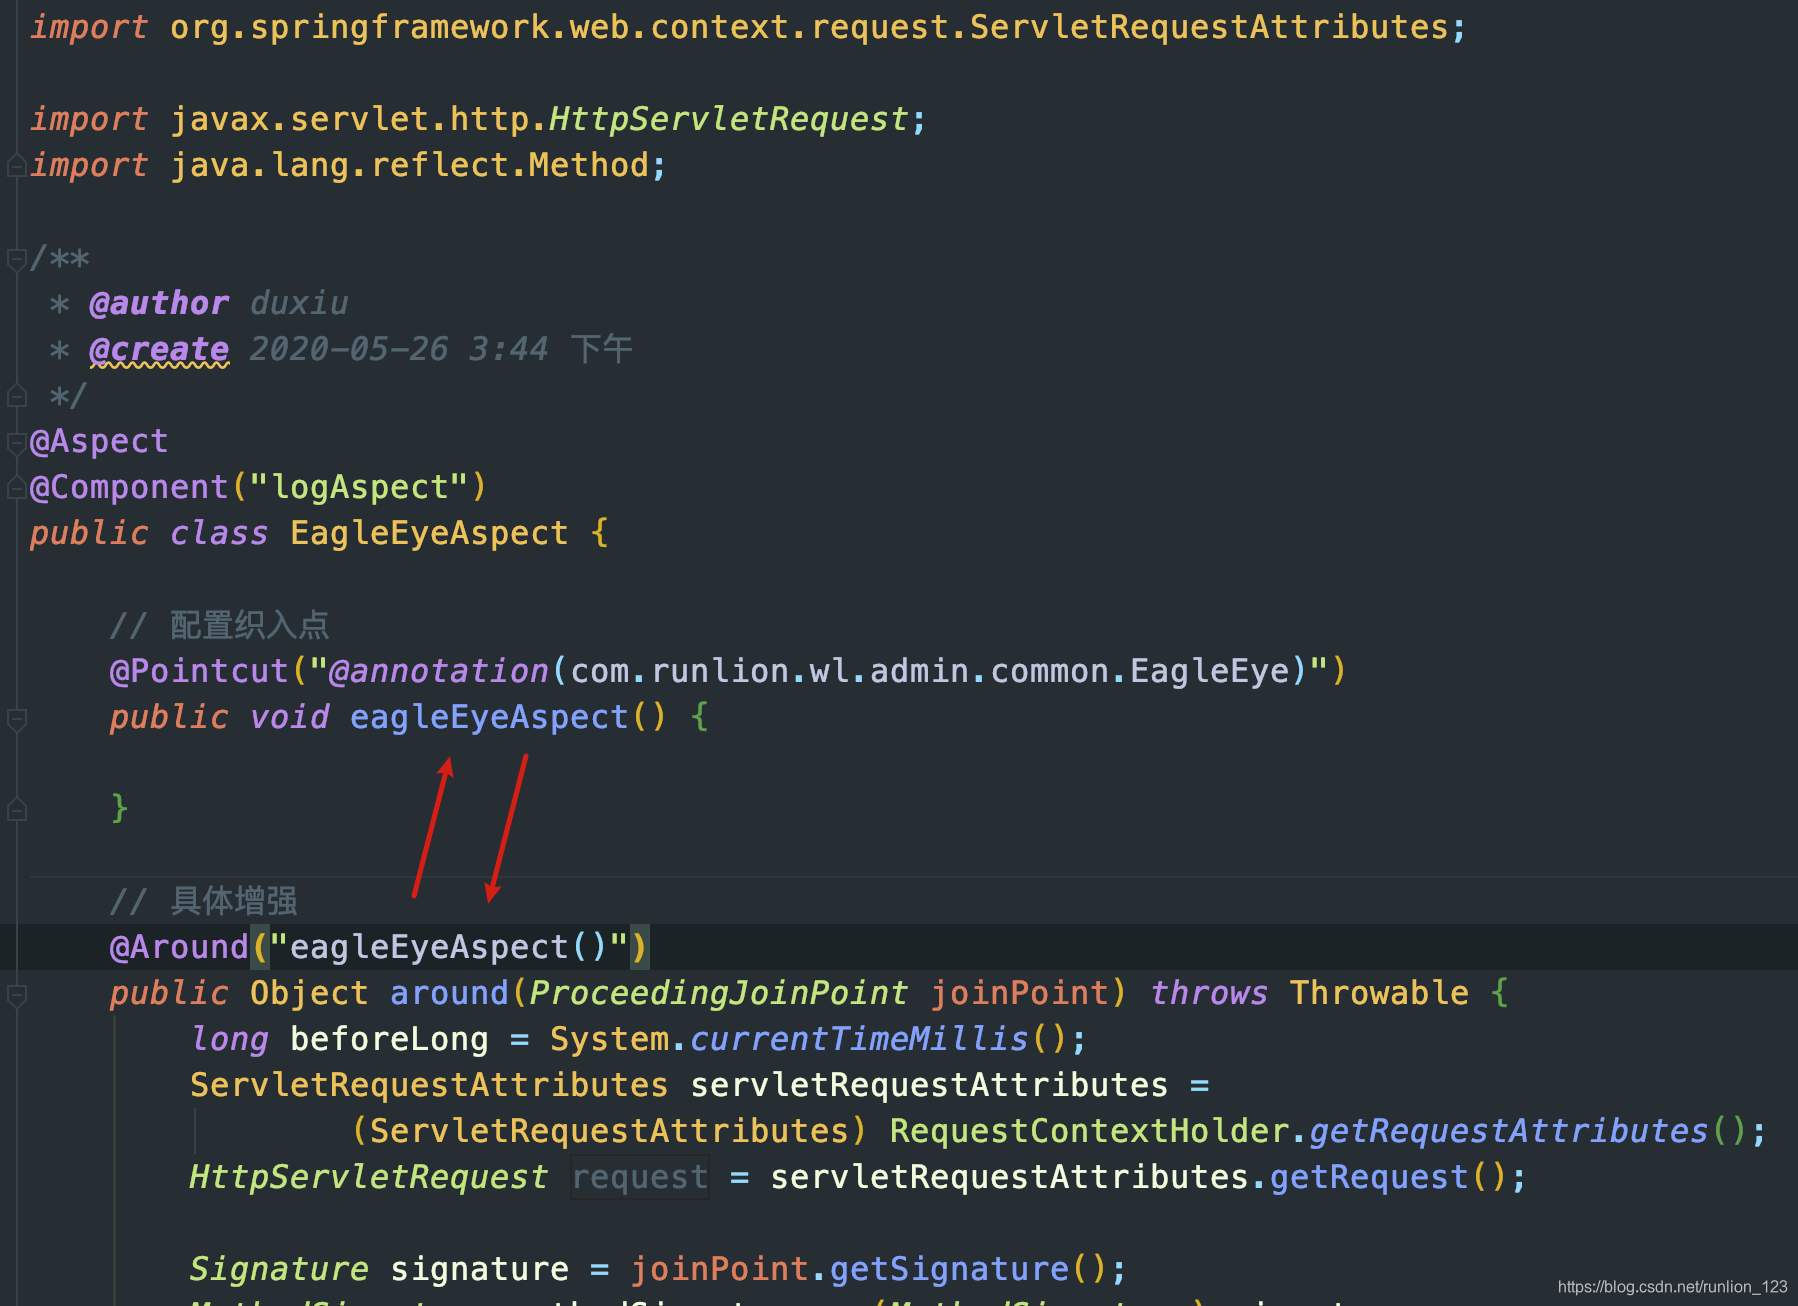
Task: Collapse the Javadoc comment fold marker at /**
Action: coord(16,260)
